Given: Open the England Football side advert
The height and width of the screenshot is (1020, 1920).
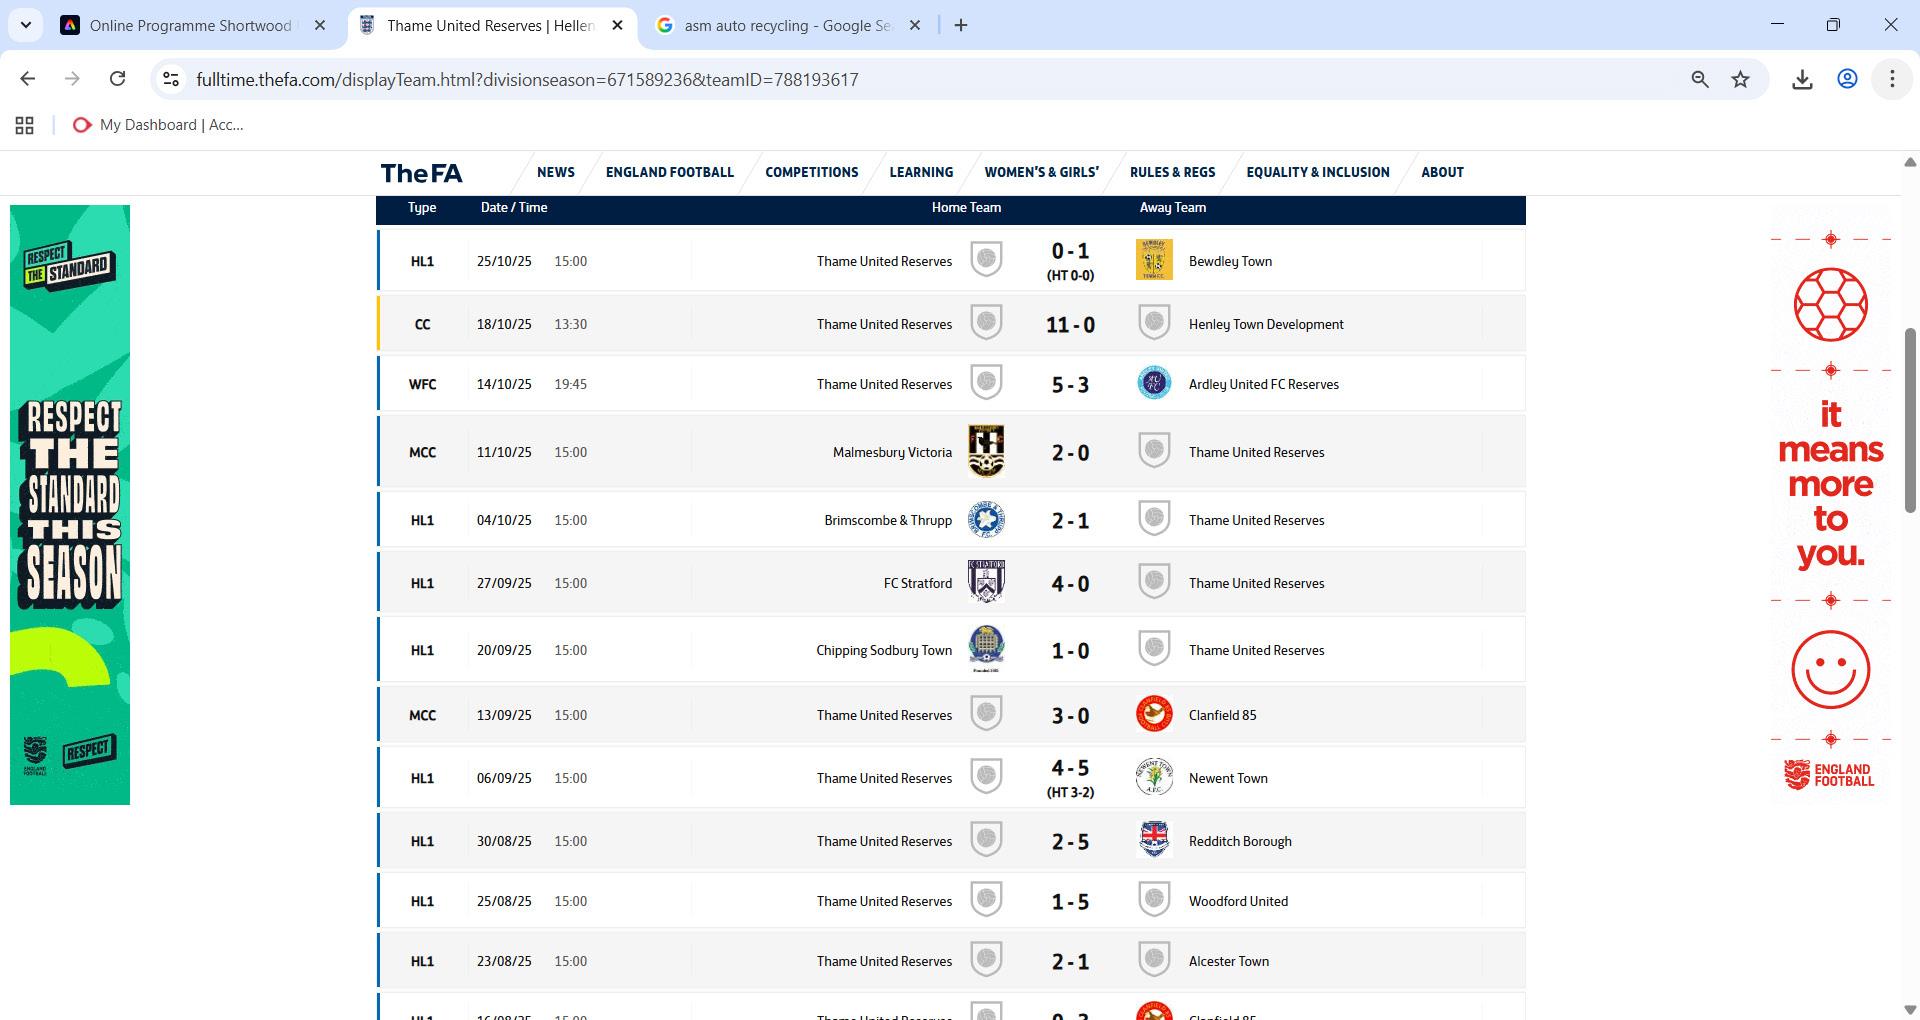Looking at the screenshot, I should 1830,504.
